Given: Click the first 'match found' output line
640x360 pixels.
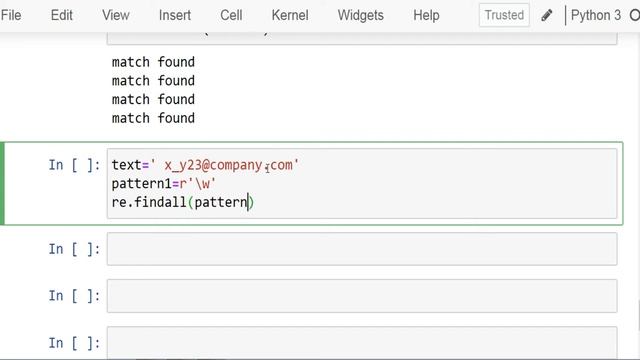Looking at the screenshot, I should (x=153, y=62).
